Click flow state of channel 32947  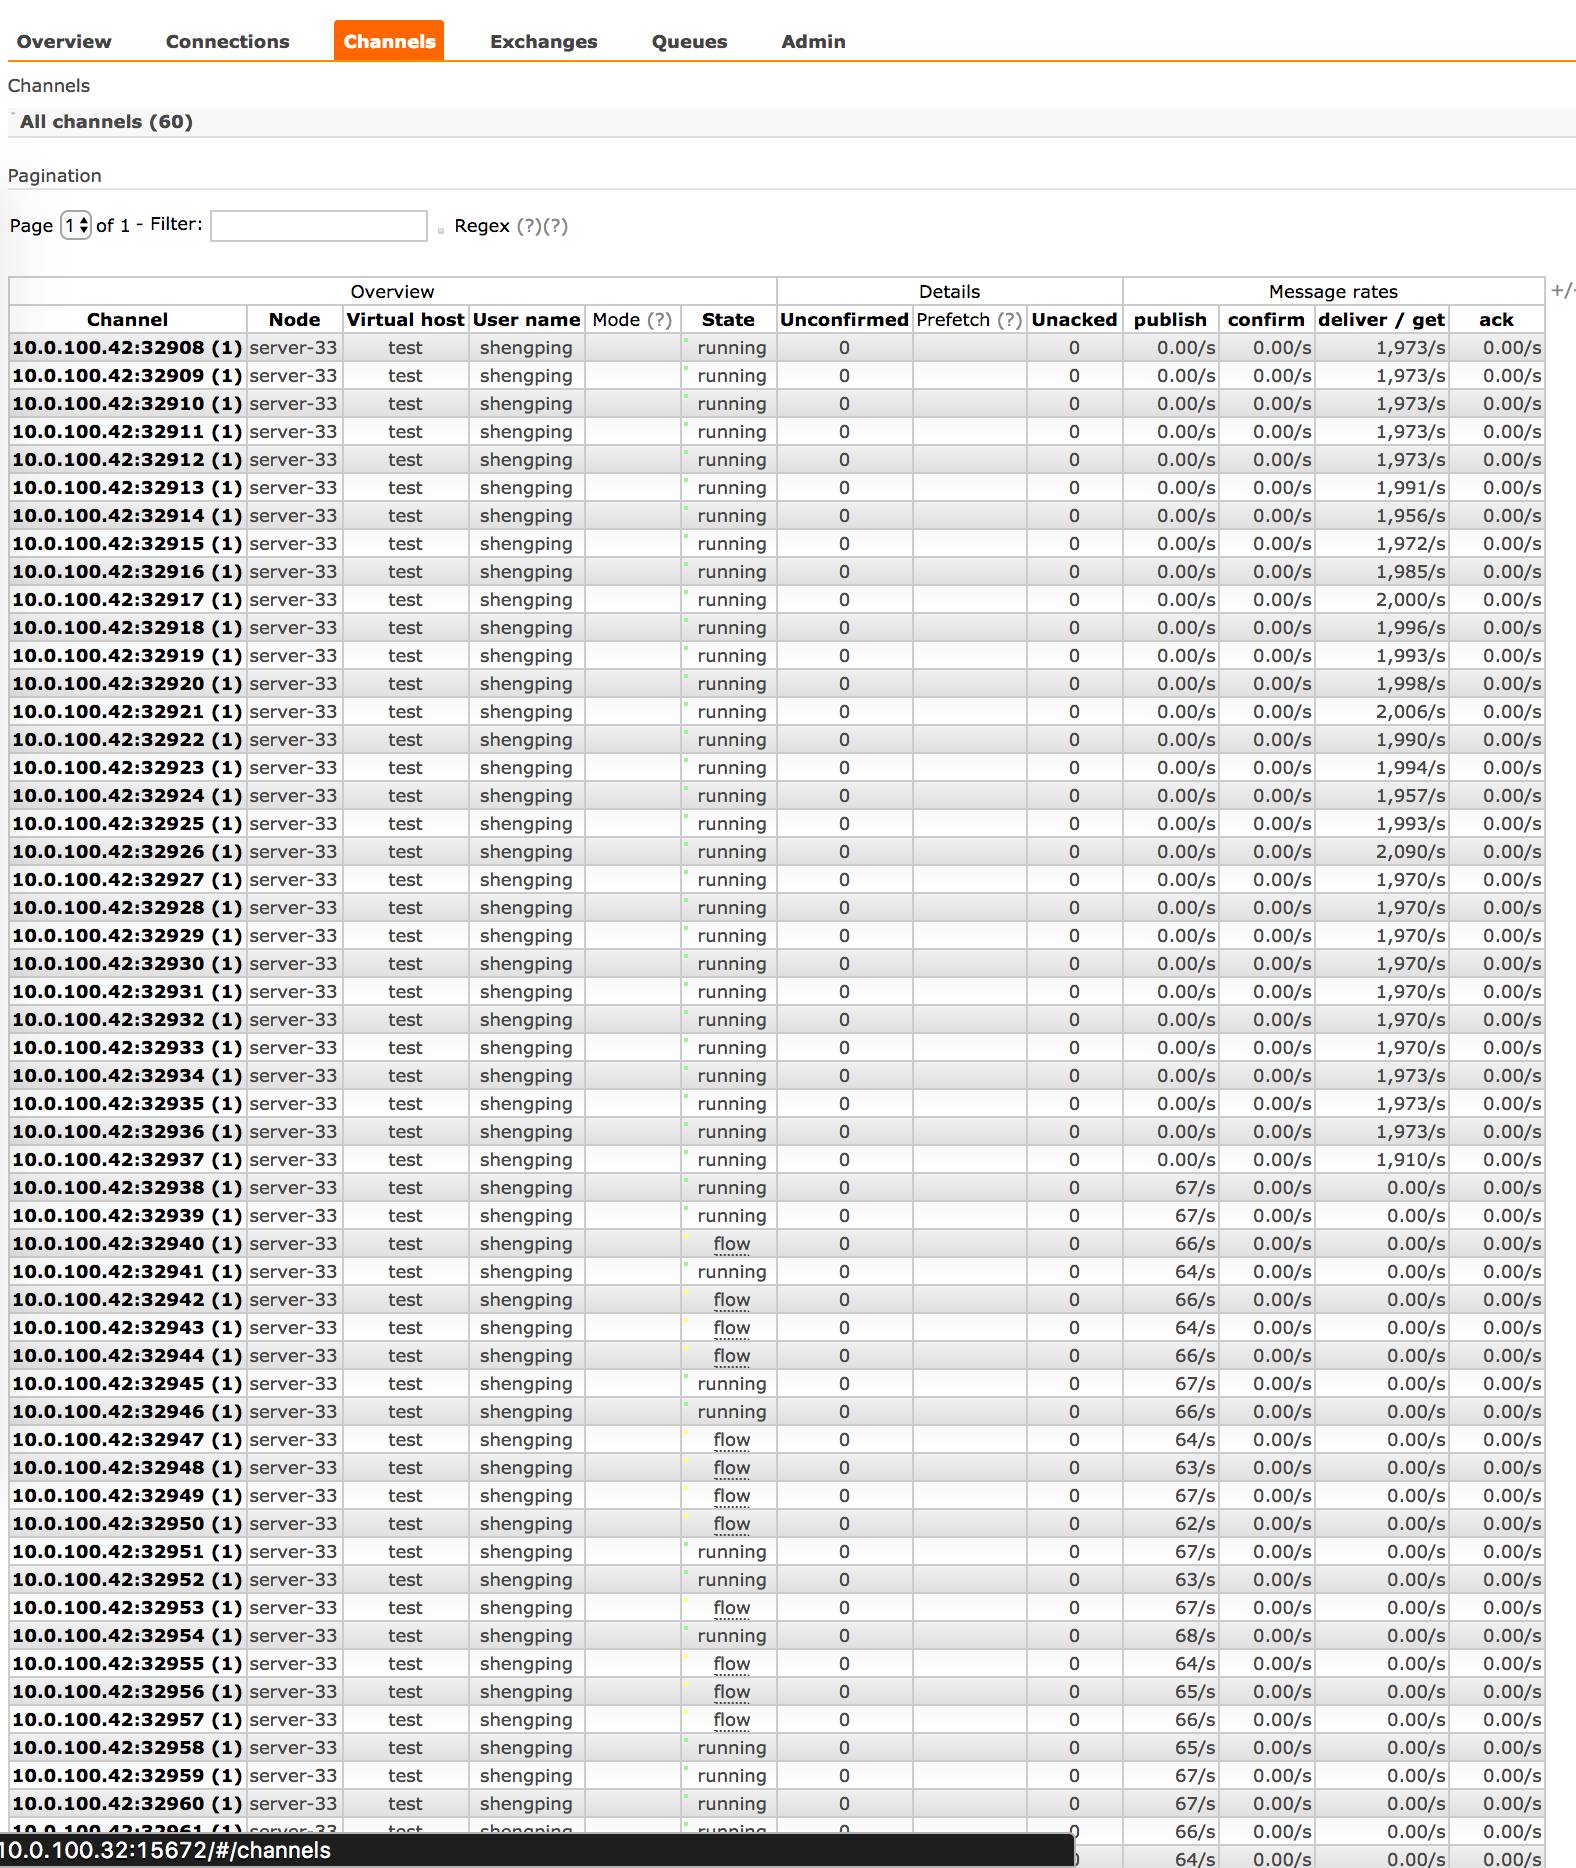pyautogui.click(x=732, y=1440)
